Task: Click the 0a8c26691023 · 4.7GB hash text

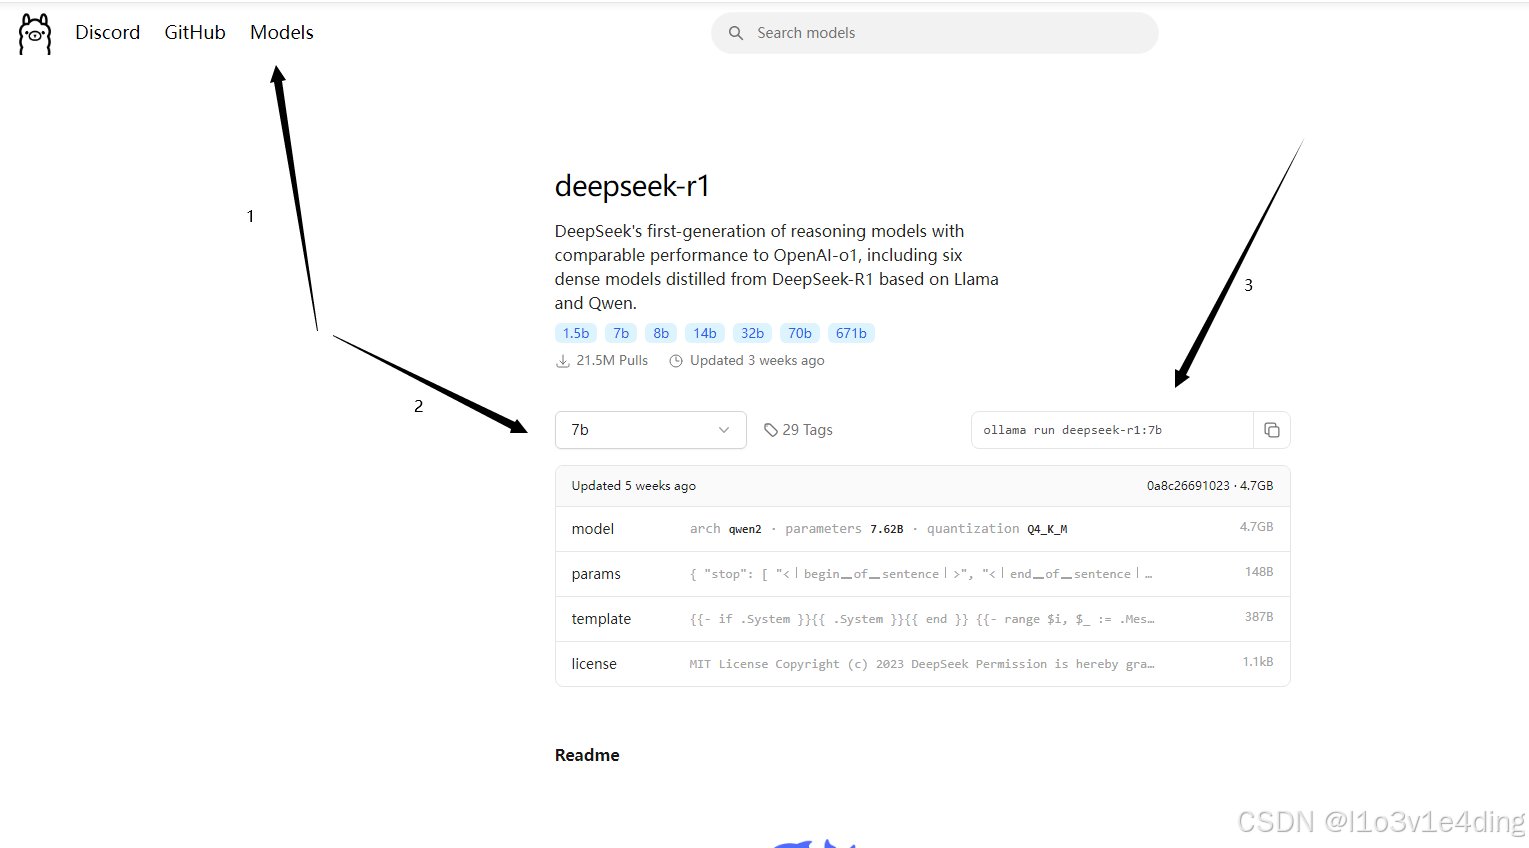Action: pyautogui.click(x=1210, y=486)
